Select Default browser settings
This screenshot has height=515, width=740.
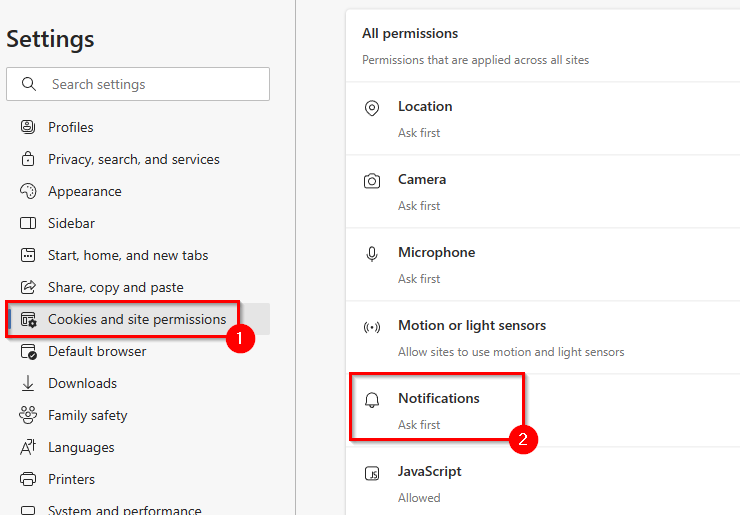[97, 351]
